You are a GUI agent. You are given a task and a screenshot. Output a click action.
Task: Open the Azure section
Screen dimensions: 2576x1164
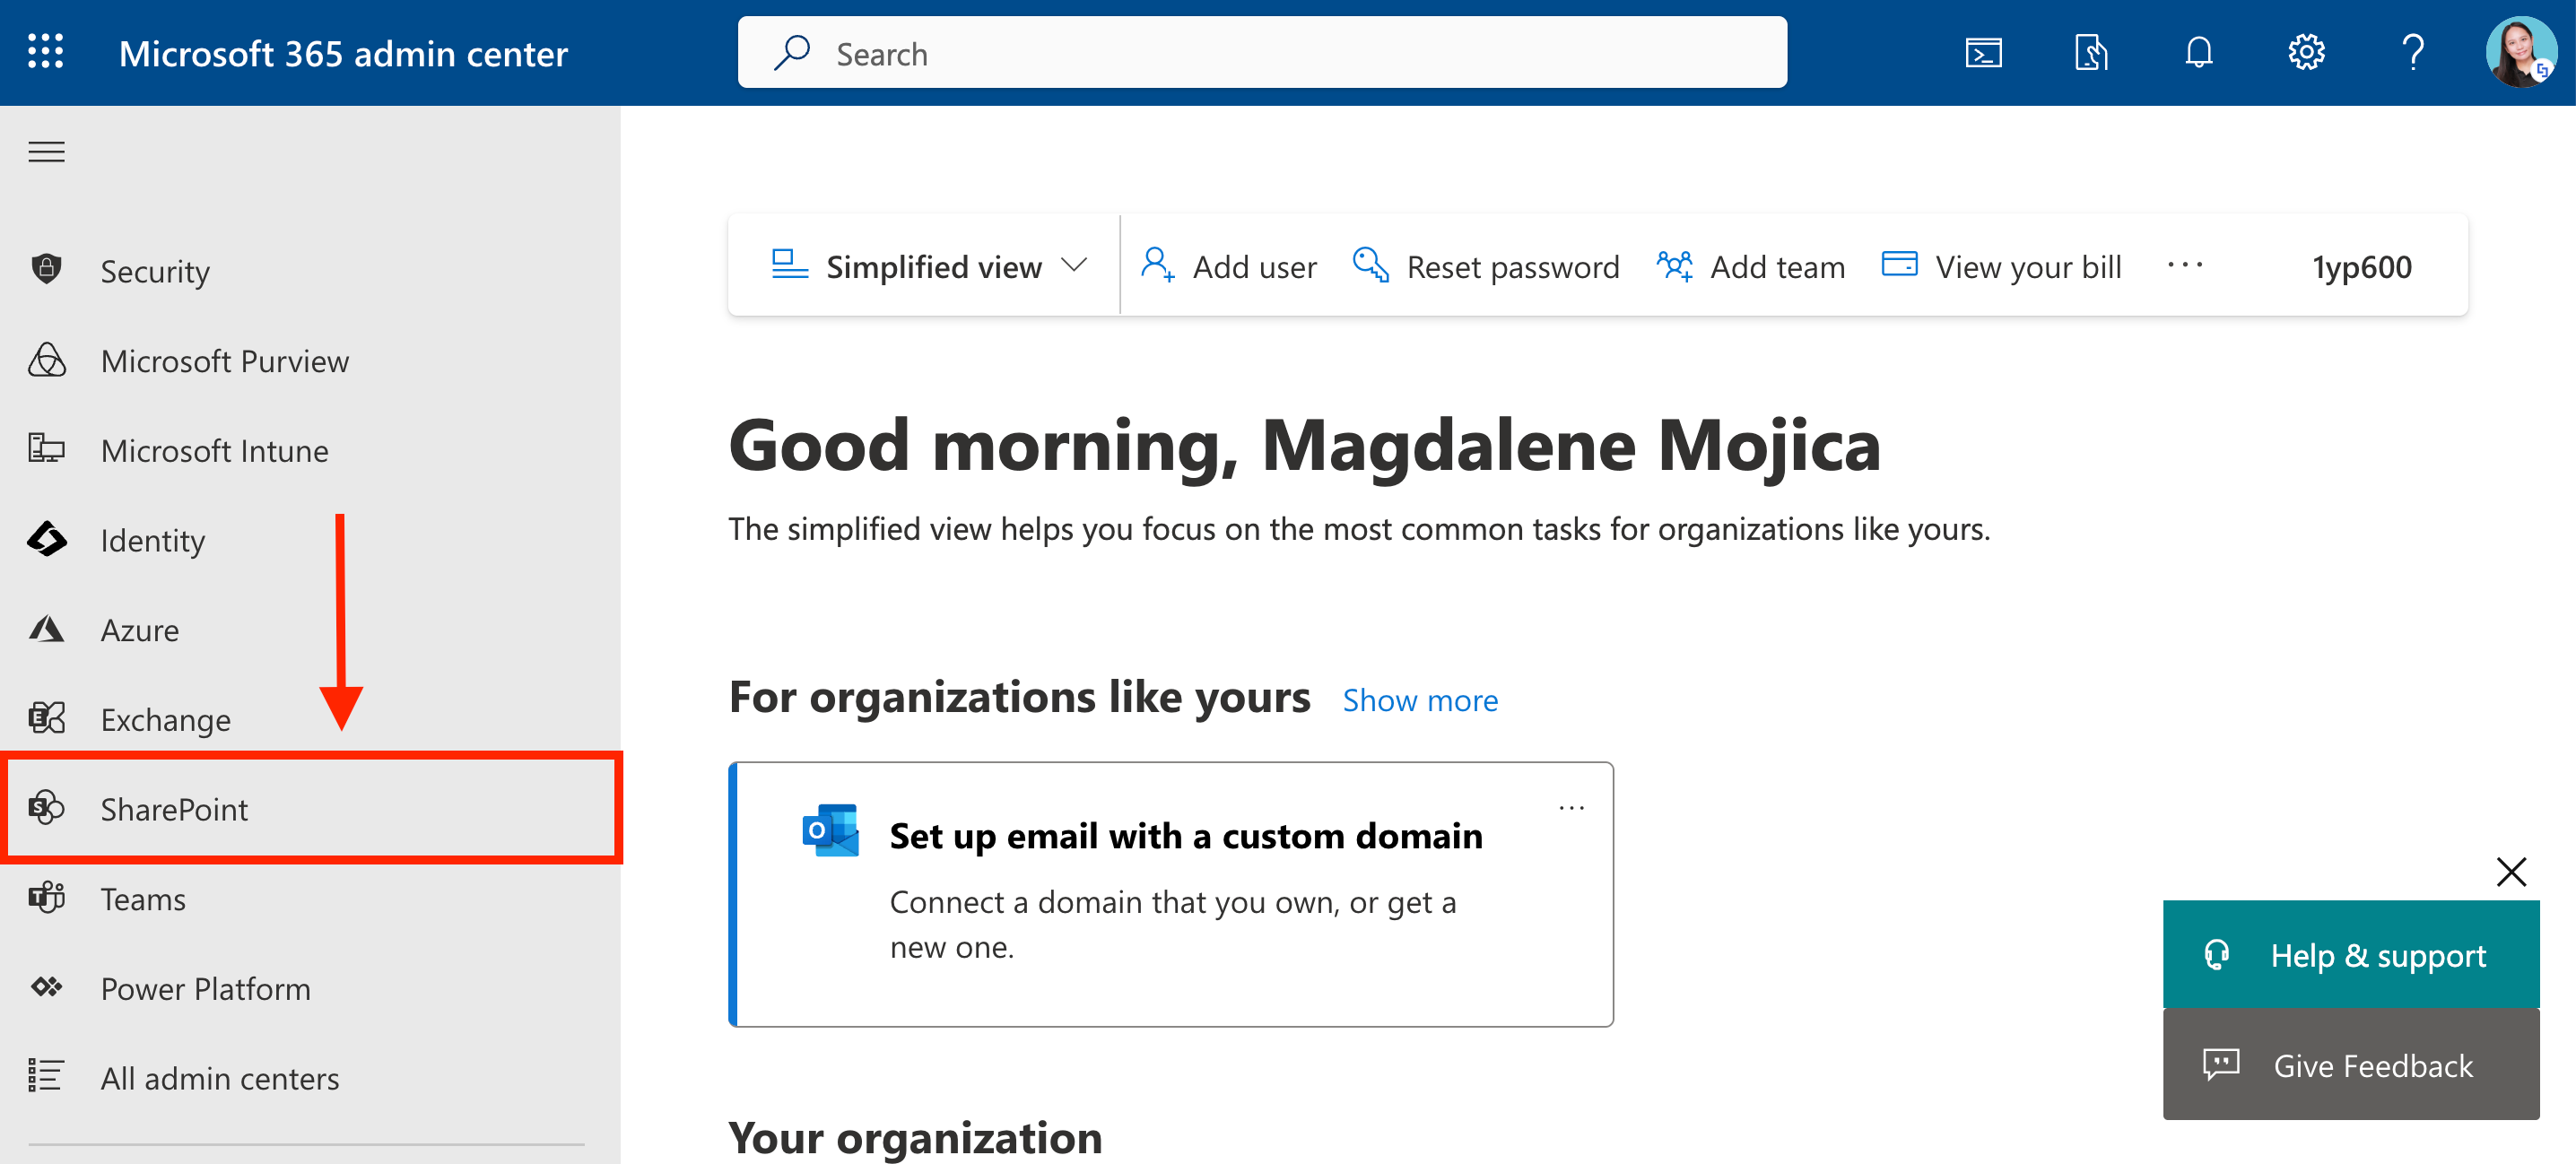[139, 629]
